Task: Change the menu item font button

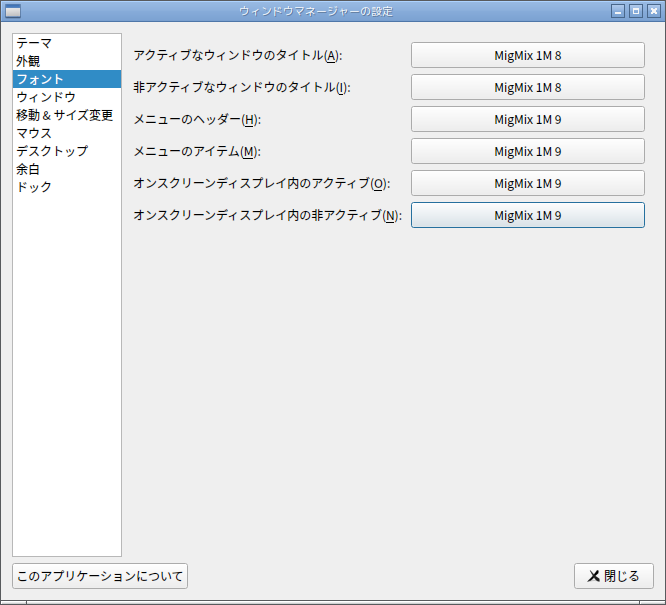Action: 528,151
